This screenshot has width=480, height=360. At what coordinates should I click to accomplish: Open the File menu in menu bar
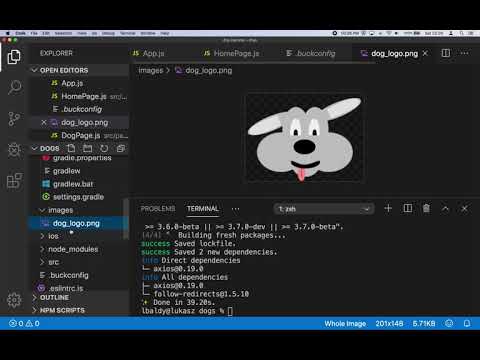[34, 33]
